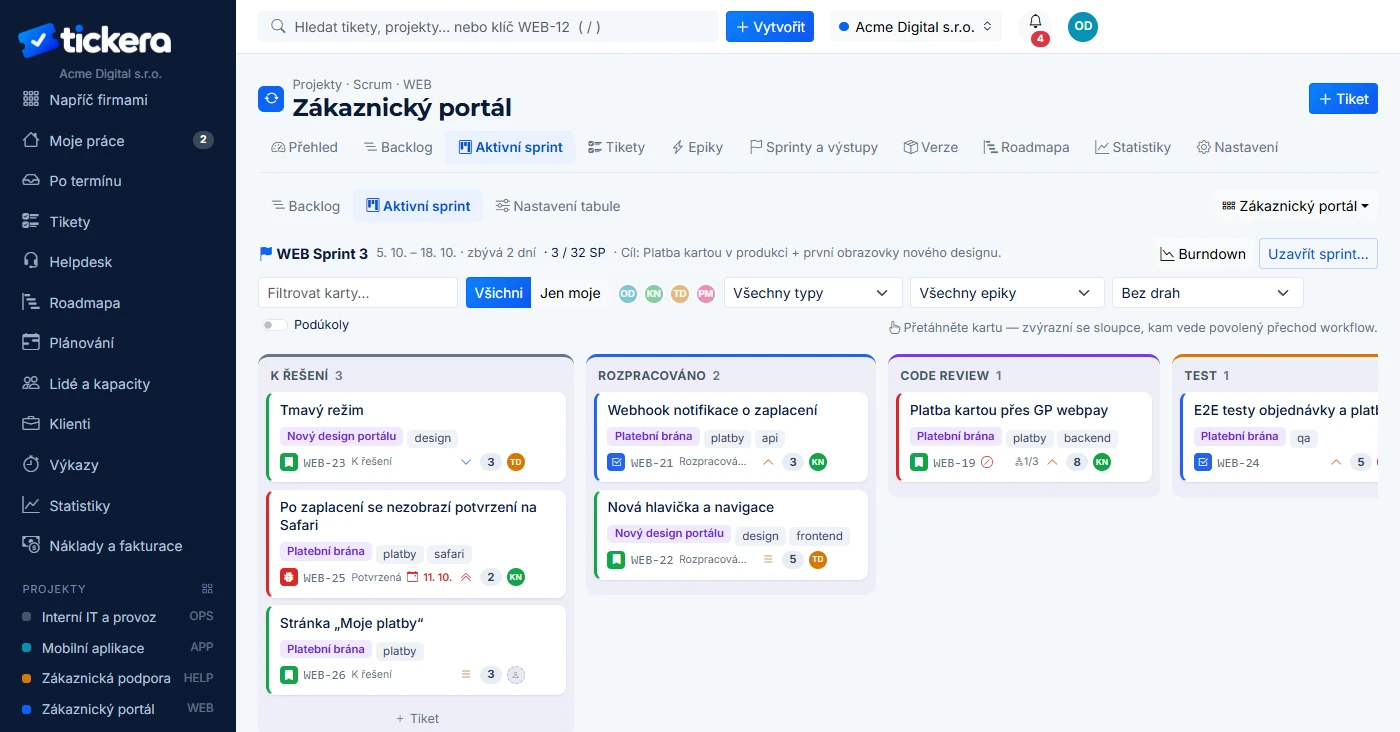The width and height of the screenshot is (1400, 732).
Task: Open Výkazy in the sidebar
Action: 118,465
